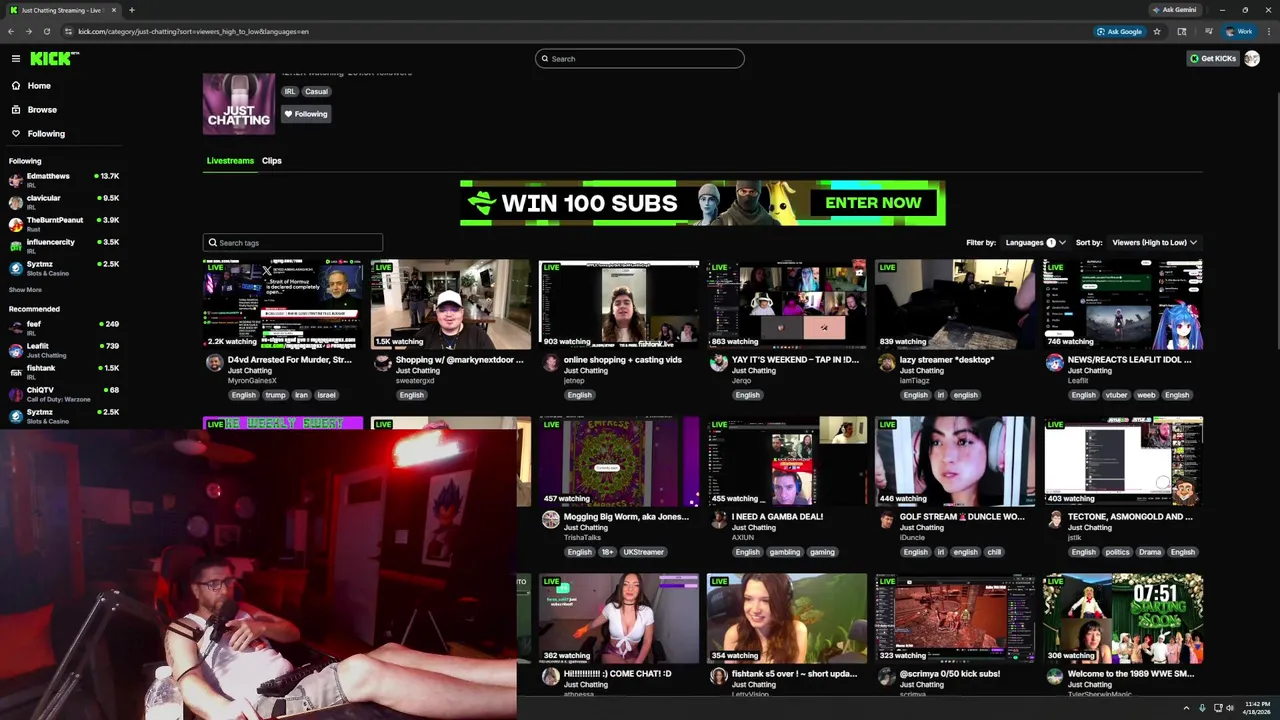The width and height of the screenshot is (1280, 720).
Task: Click the YAY IT'S WEEKEND stream title
Action: tap(795, 360)
